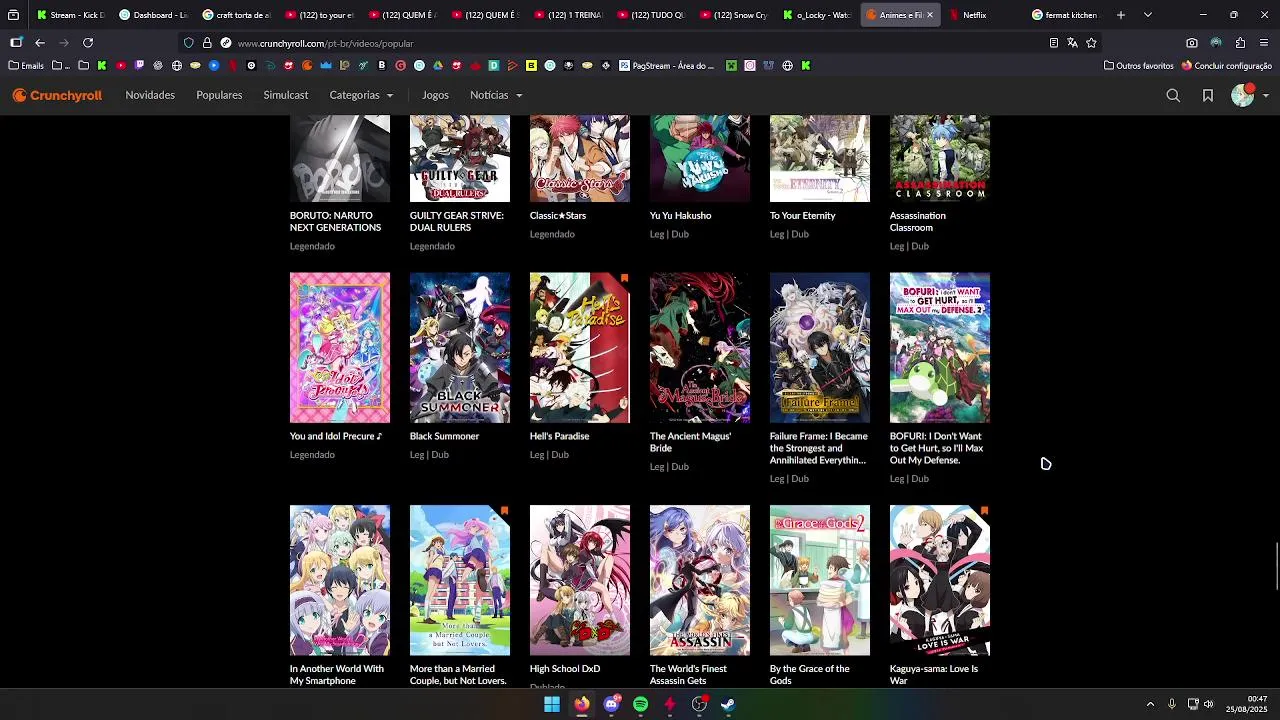Expand the profile avatar dropdown arrow
This screenshot has width=1280, height=720.
1266,96
